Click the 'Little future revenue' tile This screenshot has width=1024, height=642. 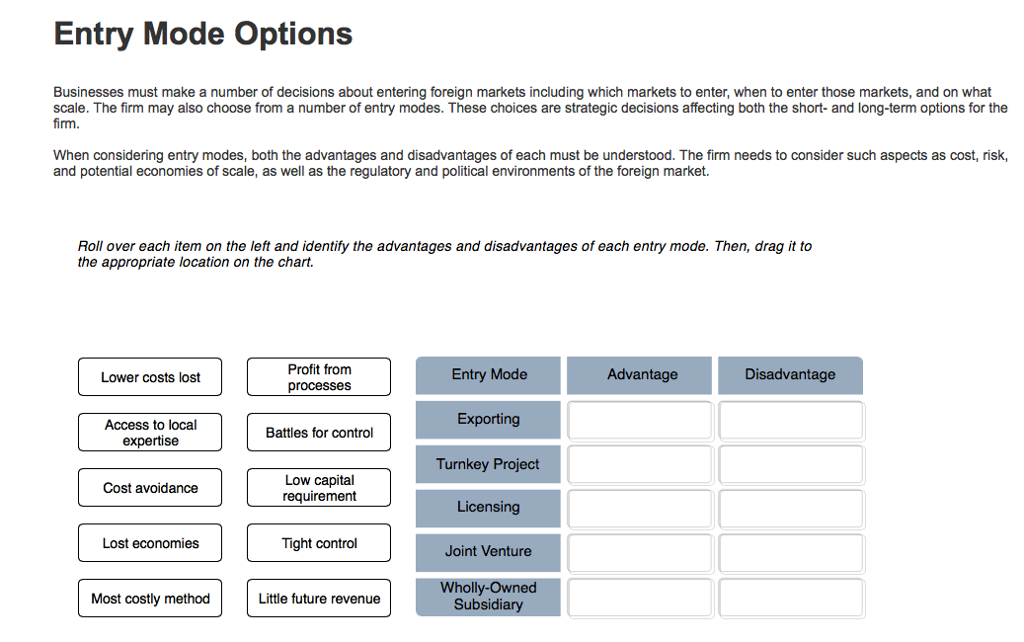tap(318, 598)
